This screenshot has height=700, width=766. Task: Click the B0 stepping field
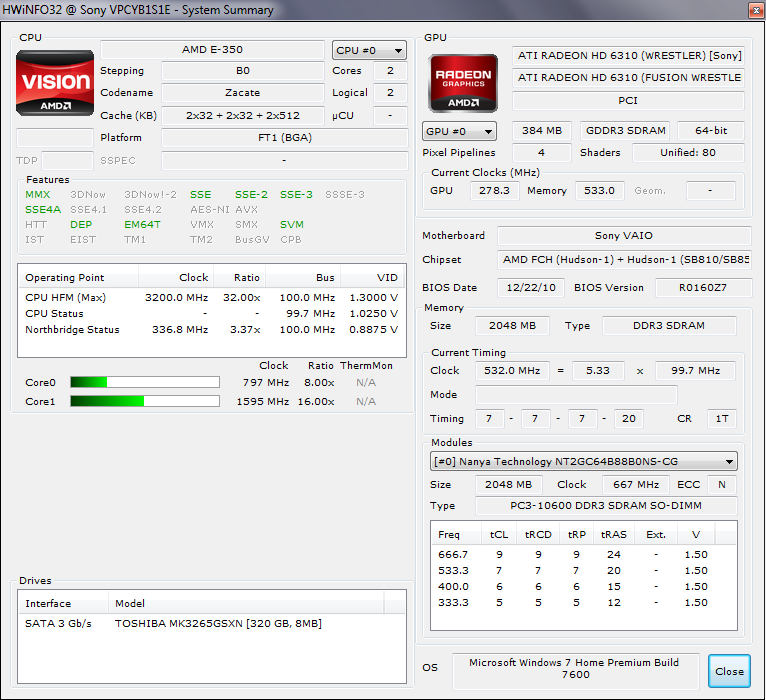[243, 70]
